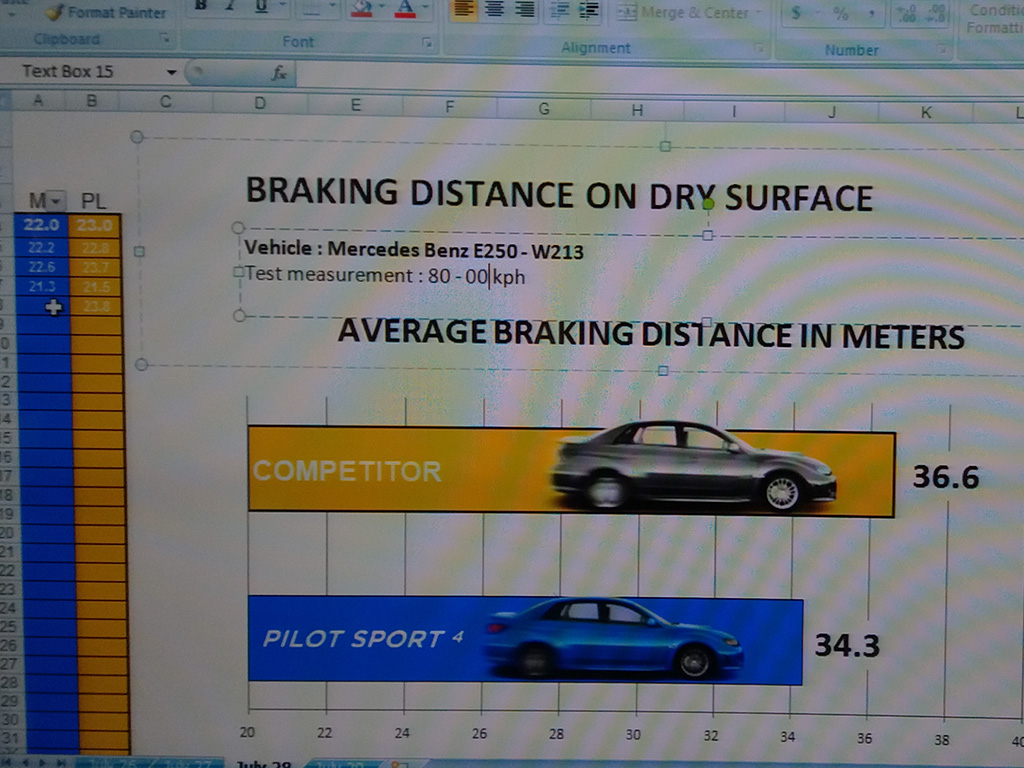
Task: Apply Percent Style
Action: (x=840, y=14)
